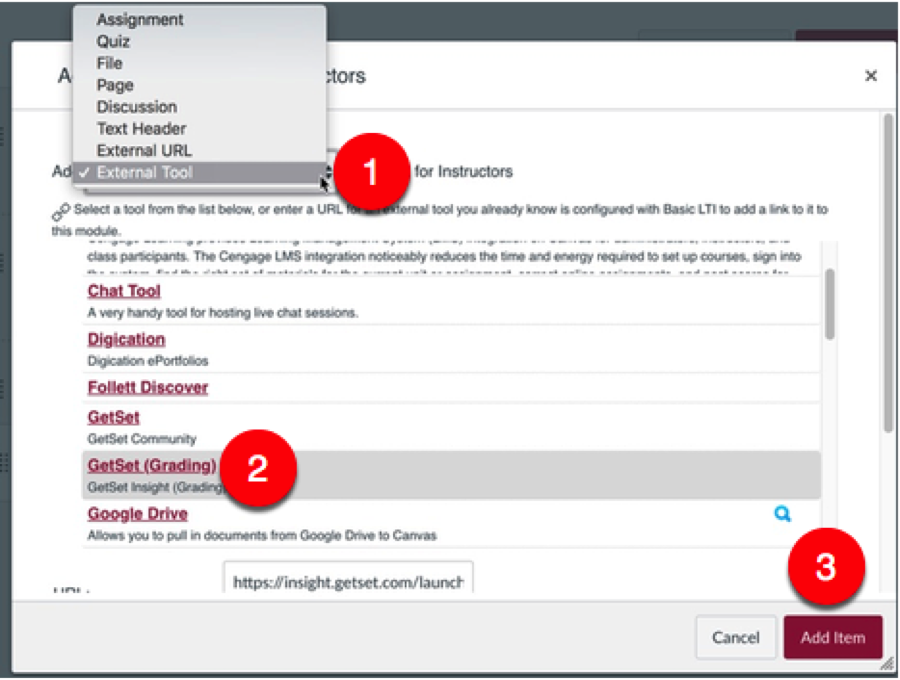Confirm the checked External Tool option

click(x=145, y=171)
